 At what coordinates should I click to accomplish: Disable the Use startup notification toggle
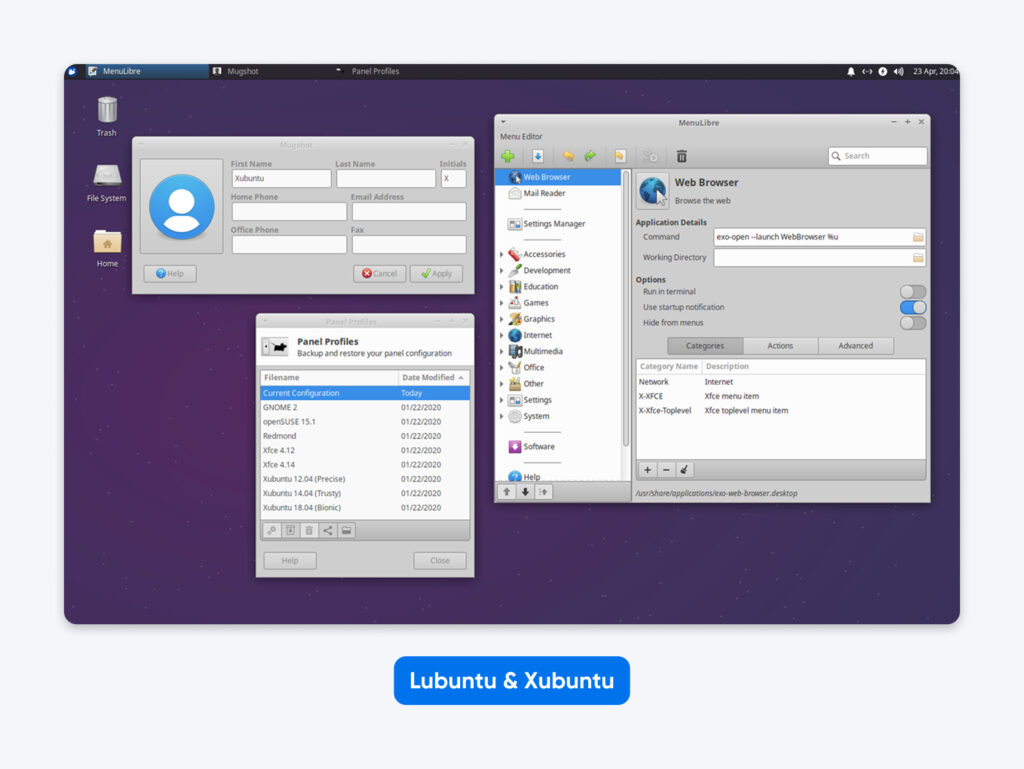(x=911, y=307)
